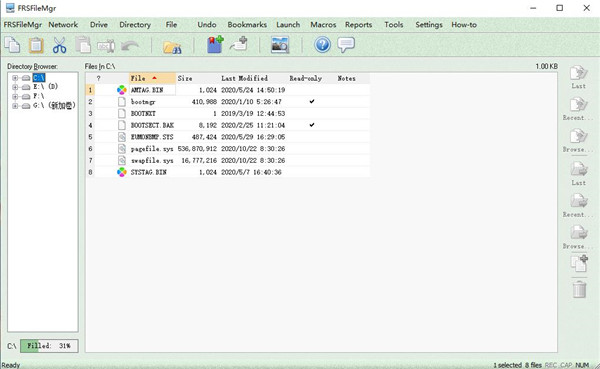Select the F:\ drive in tree
The width and height of the screenshot is (600, 369).
click(39, 96)
